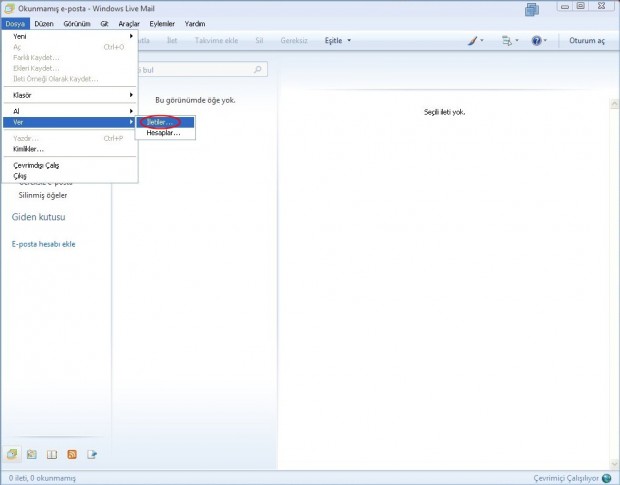Viewport: 620px width, 485px height.
Task: Open the Contacts book icon
Action: click(52, 455)
